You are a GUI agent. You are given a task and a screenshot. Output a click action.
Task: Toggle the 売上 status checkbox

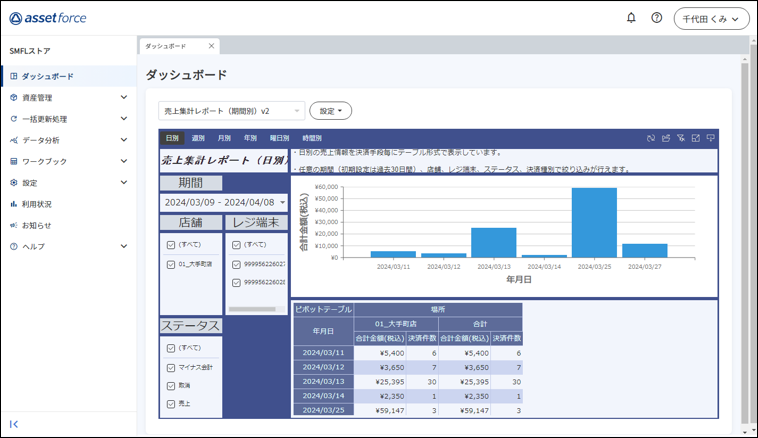(171, 403)
